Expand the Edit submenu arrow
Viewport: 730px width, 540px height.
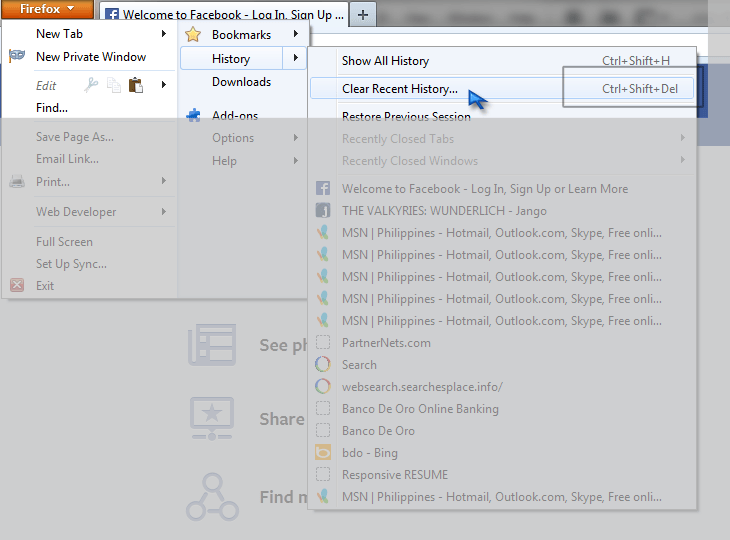pos(164,85)
